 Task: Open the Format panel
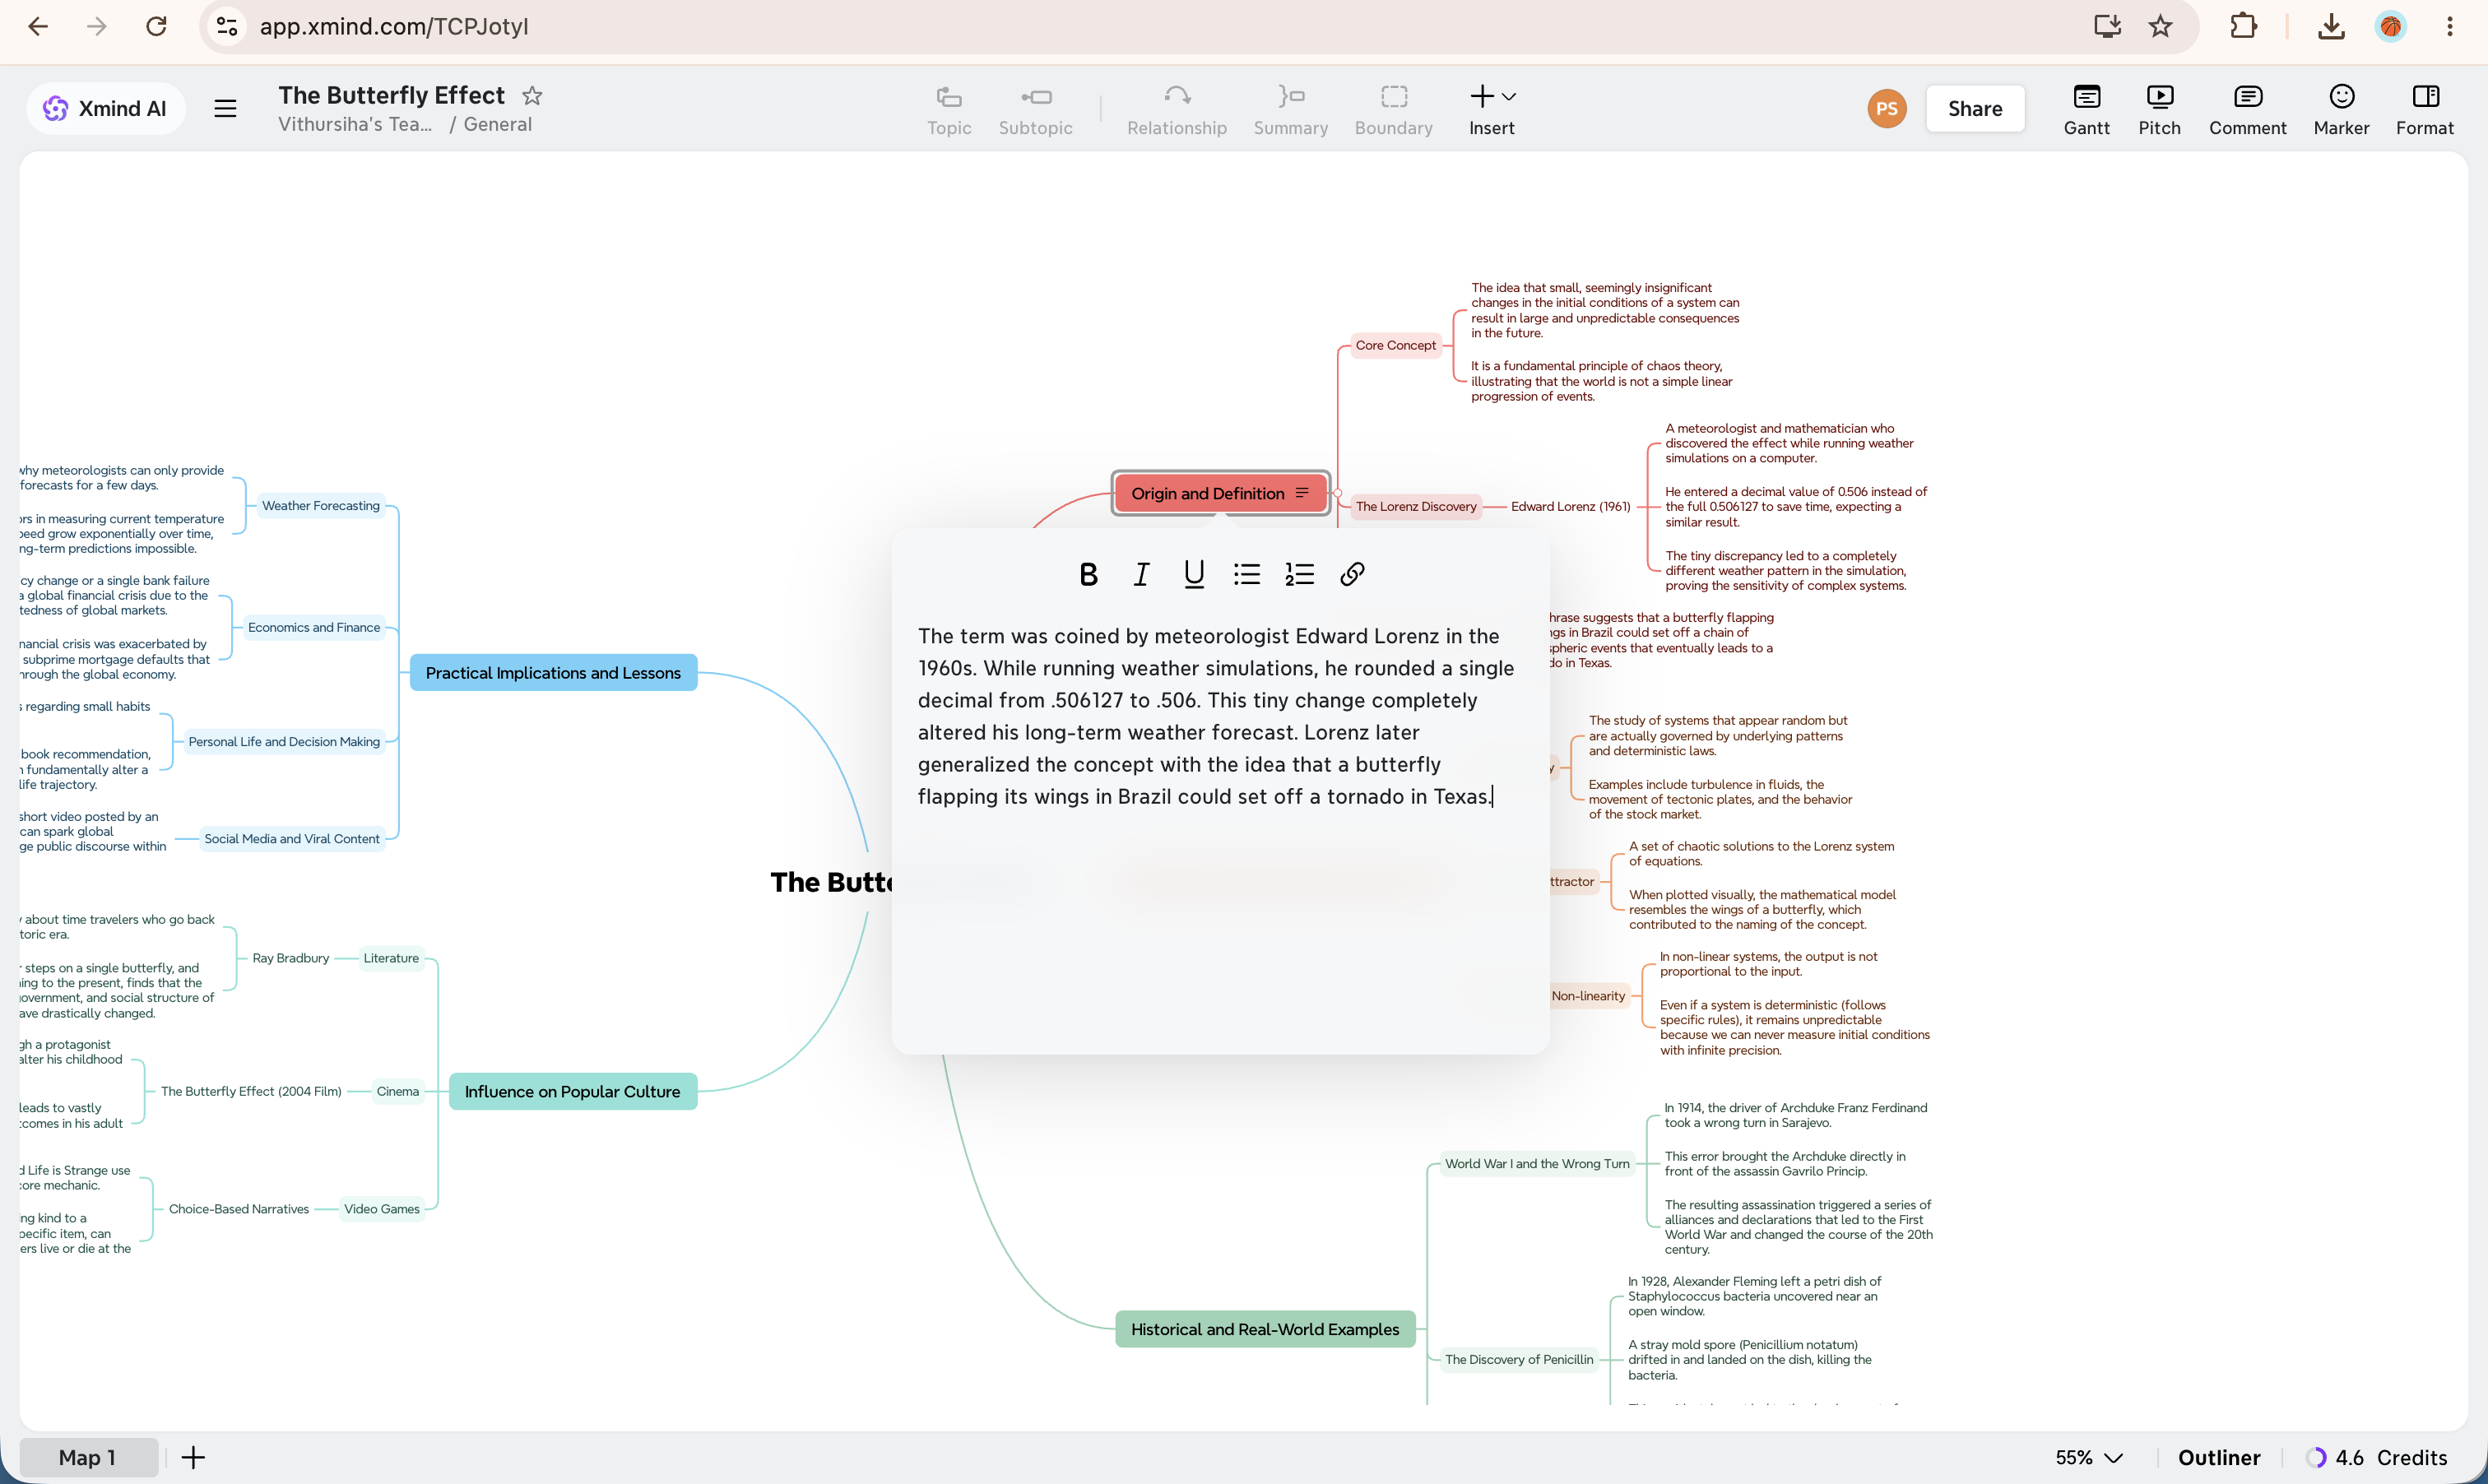2425,110
